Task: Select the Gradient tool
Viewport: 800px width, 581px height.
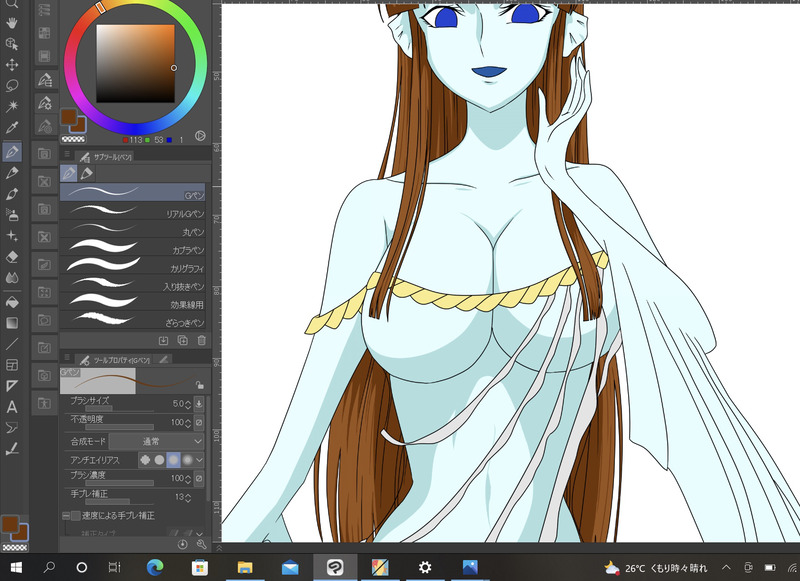Action: 12,323
